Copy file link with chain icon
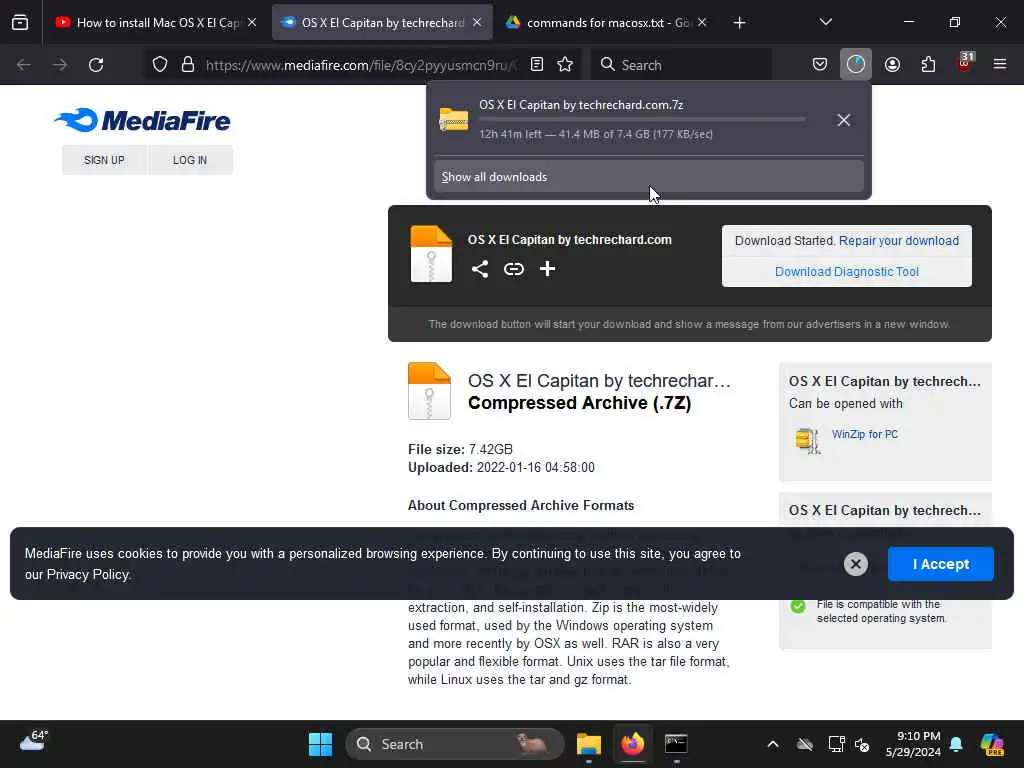The image size is (1024, 768). [514, 268]
